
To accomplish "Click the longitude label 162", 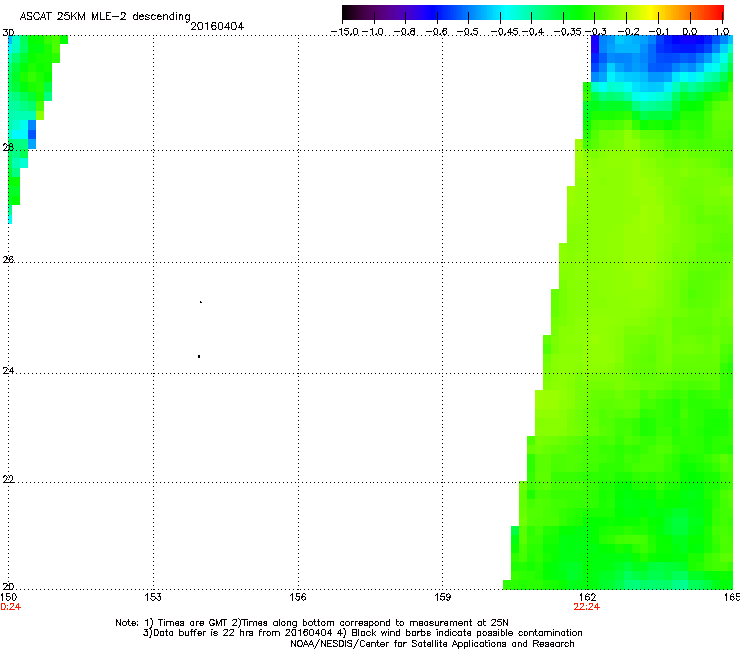I will [587, 597].
